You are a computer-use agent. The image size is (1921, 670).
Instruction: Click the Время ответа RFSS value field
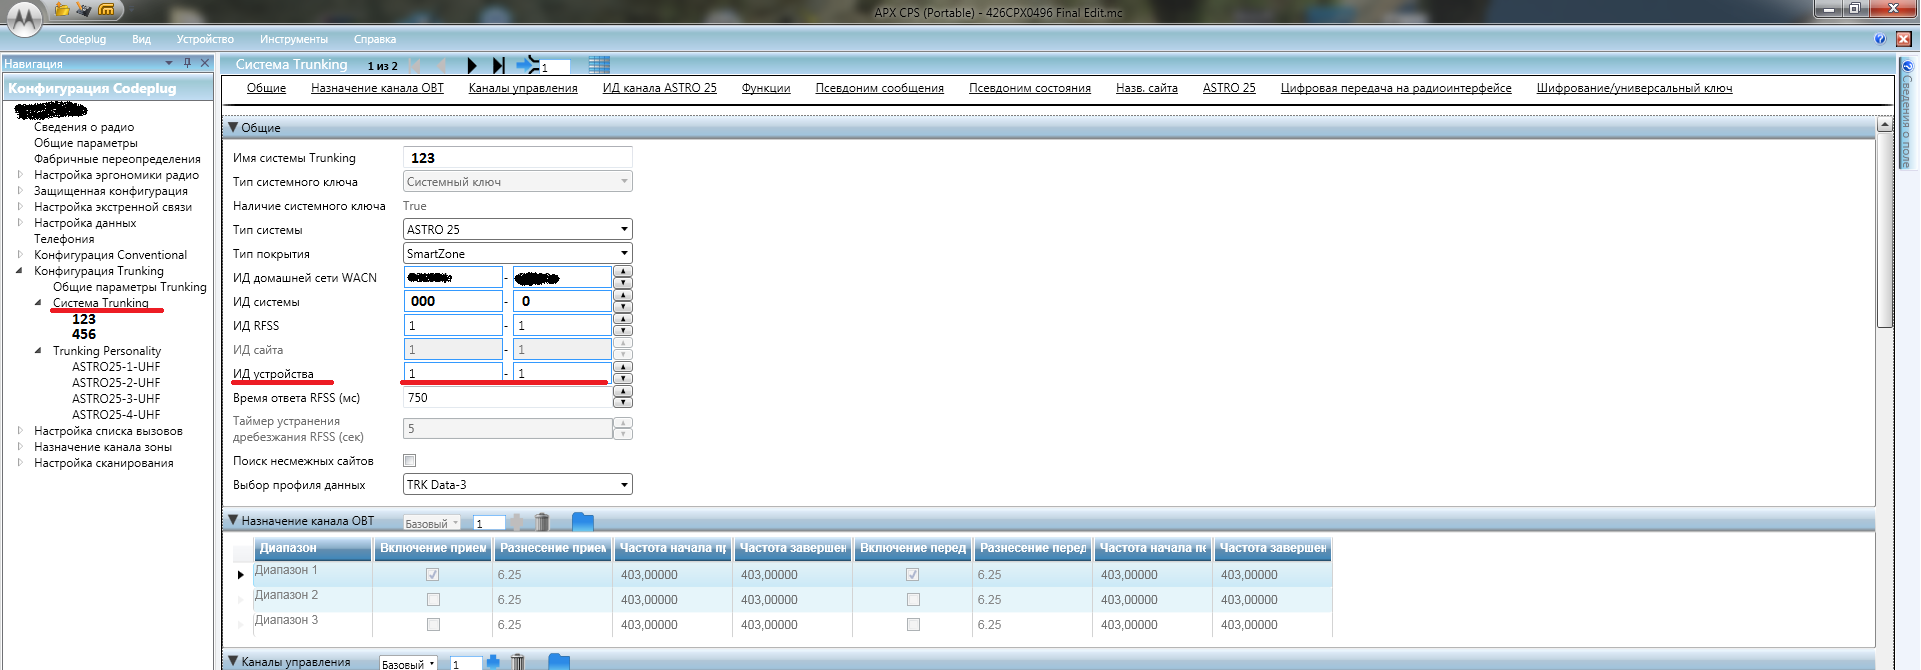(x=508, y=398)
